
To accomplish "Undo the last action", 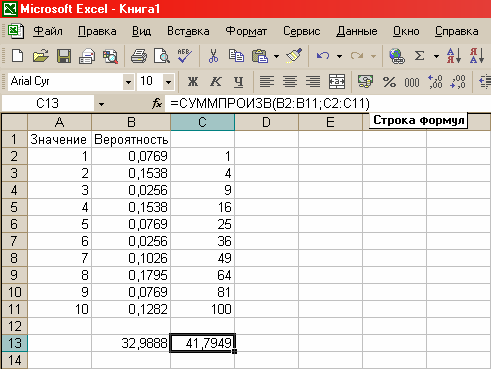I will tap(323, 56).
